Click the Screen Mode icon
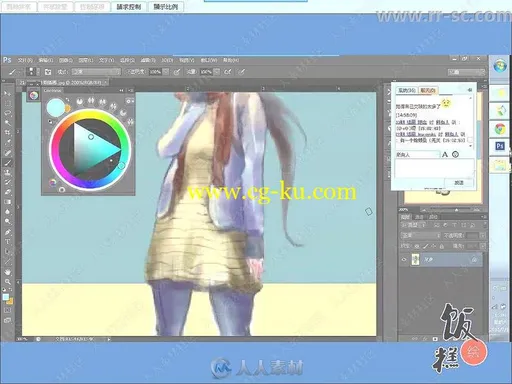Viewport: 512px width, 384px height. click(7, 320)
